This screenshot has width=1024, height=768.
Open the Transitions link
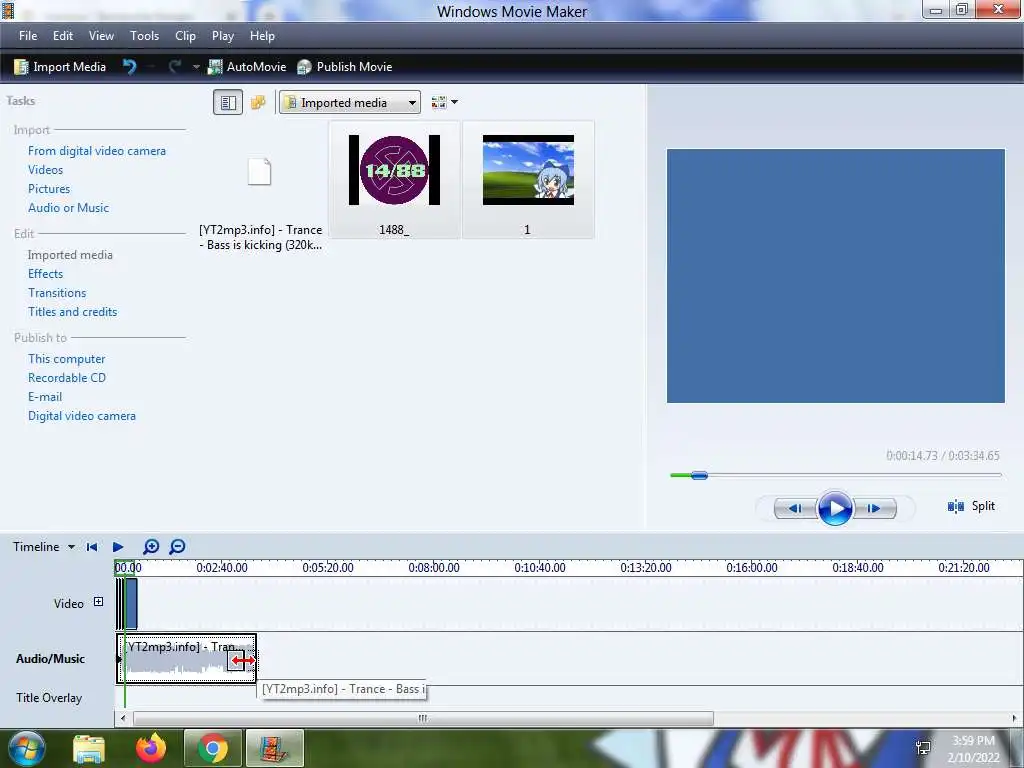click(x=57, y=293)
